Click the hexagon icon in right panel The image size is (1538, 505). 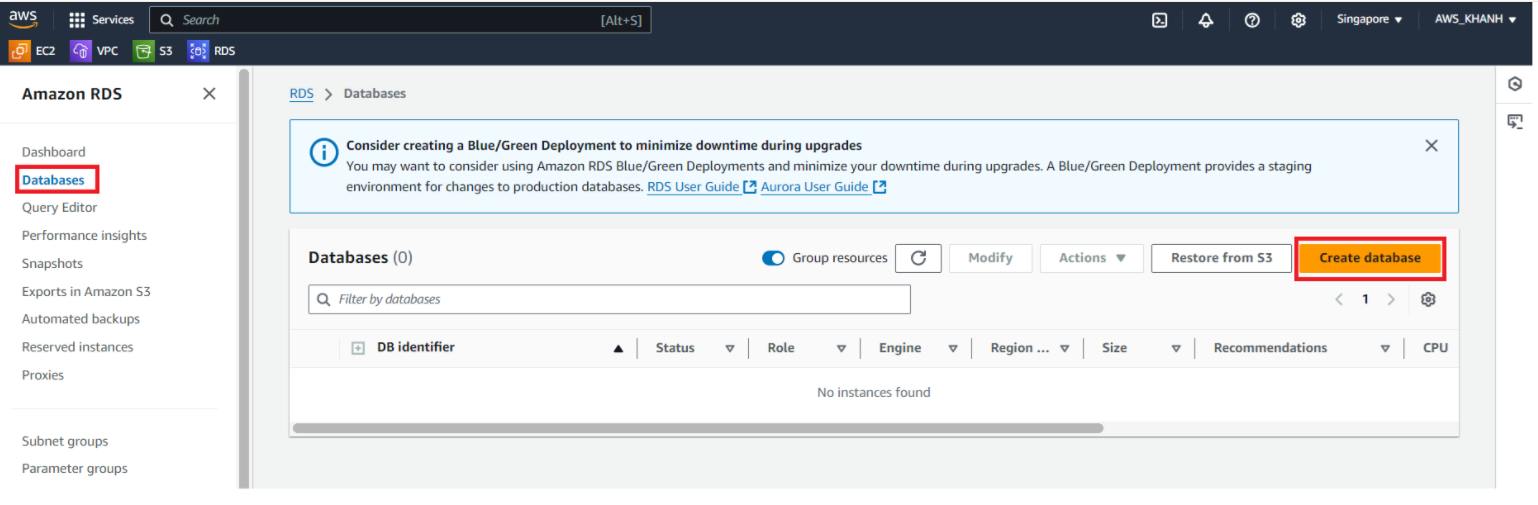pyautogui.click(x=1515, y=84)
